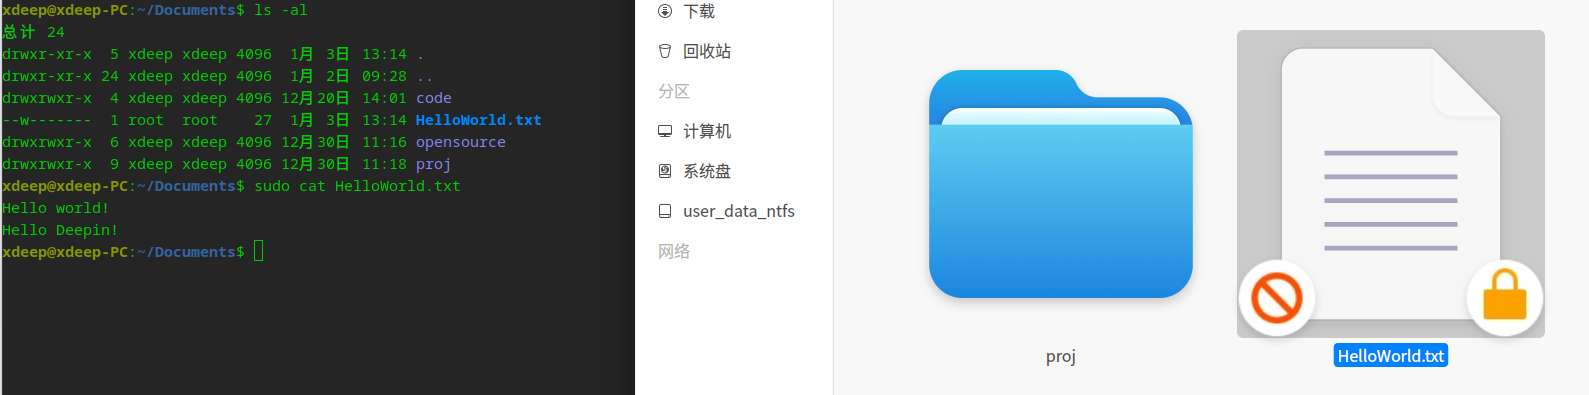Click the red no-access badge on HelloWorld.txt
1589x395 pixels.
(x=1277, y=298)
